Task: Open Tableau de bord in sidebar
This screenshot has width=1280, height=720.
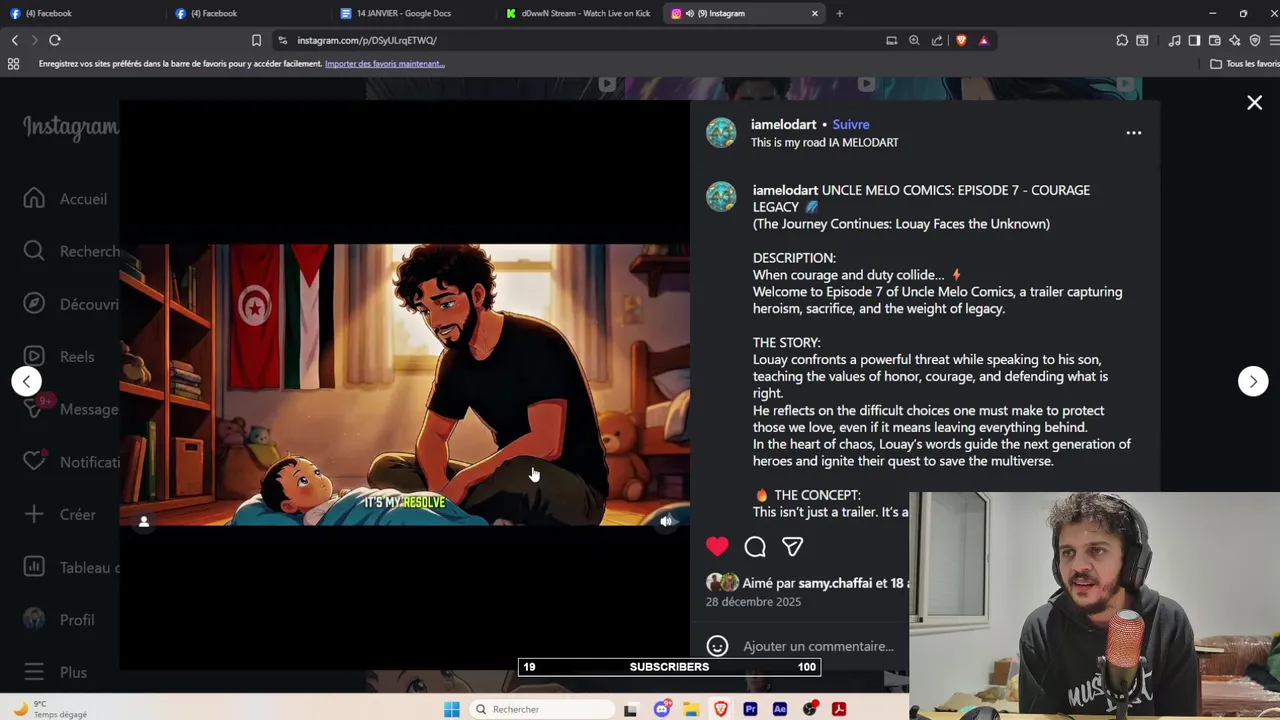Action: 70,567
